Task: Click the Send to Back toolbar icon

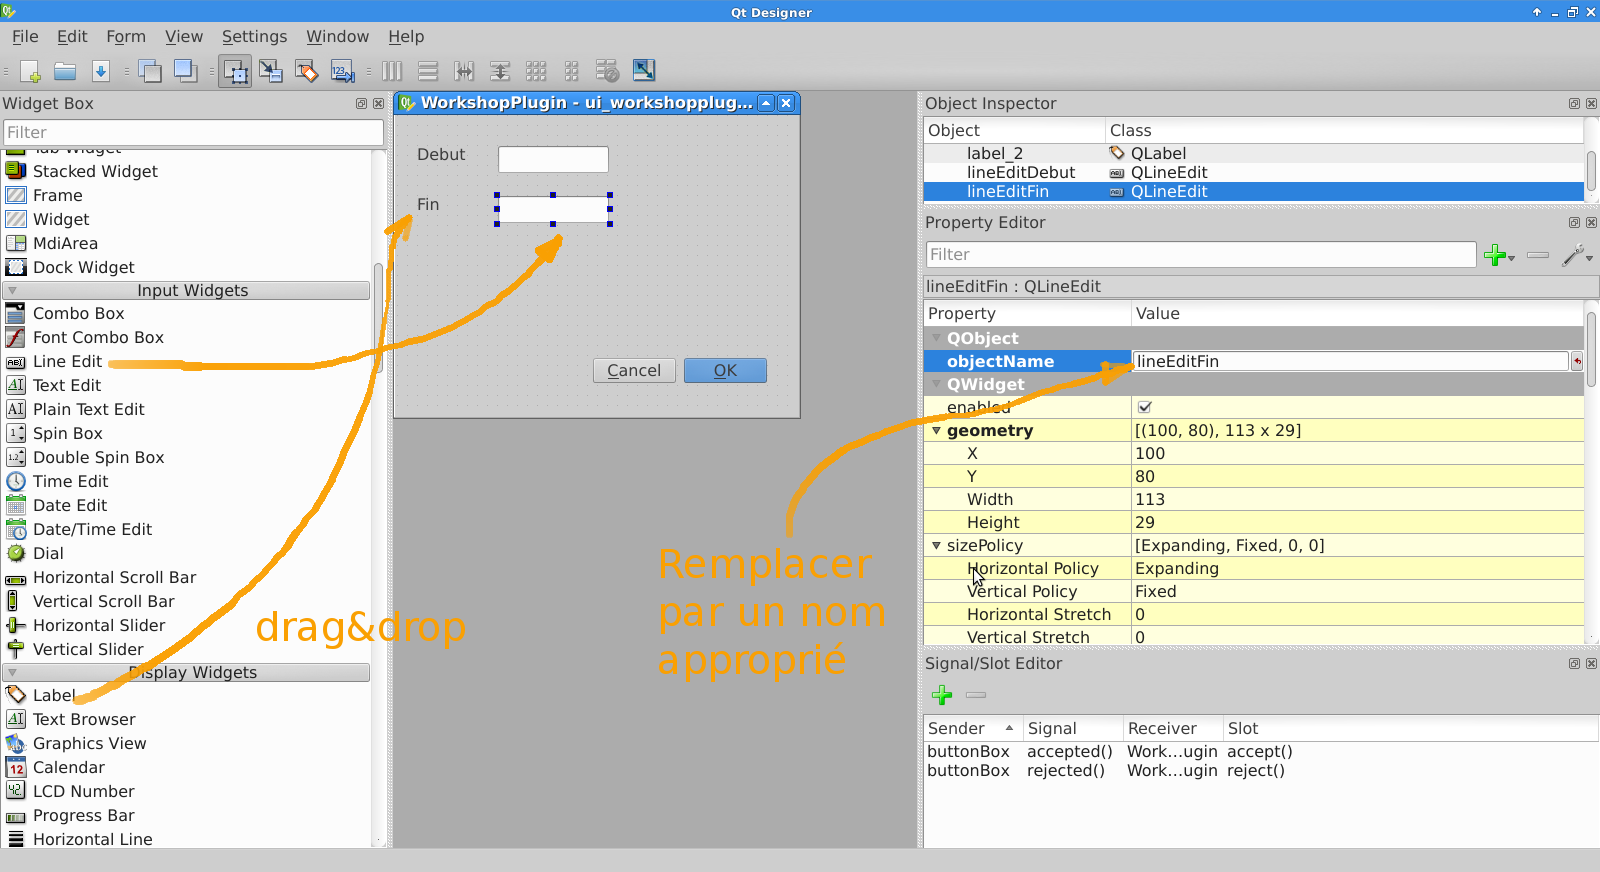Action: click(x=150, y=71)
